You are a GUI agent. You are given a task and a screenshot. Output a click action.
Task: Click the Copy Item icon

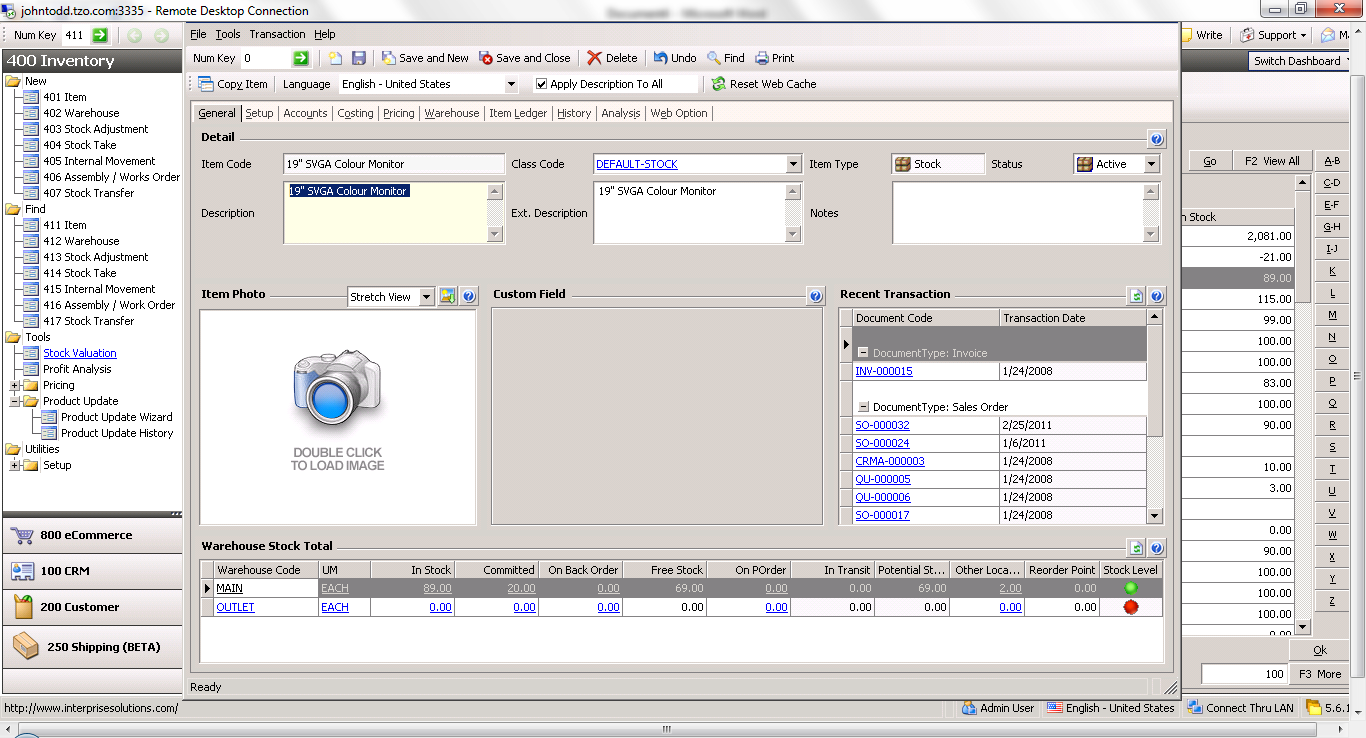pyautogui.click(x=206, y=85)
